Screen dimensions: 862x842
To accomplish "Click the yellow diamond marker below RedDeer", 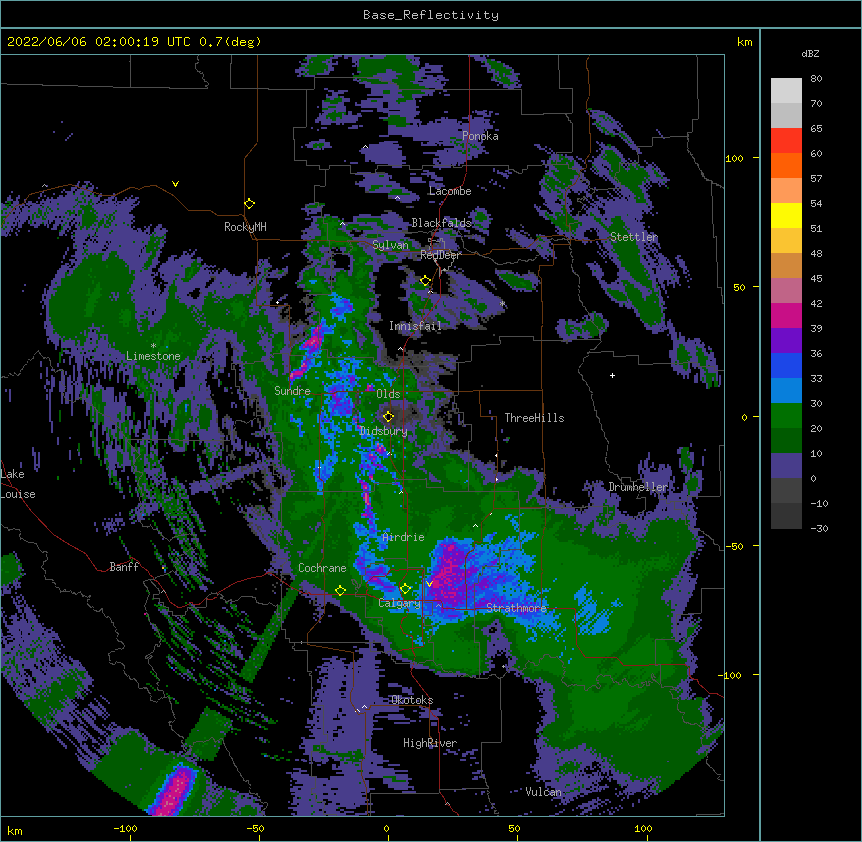I will click(425, 281).
